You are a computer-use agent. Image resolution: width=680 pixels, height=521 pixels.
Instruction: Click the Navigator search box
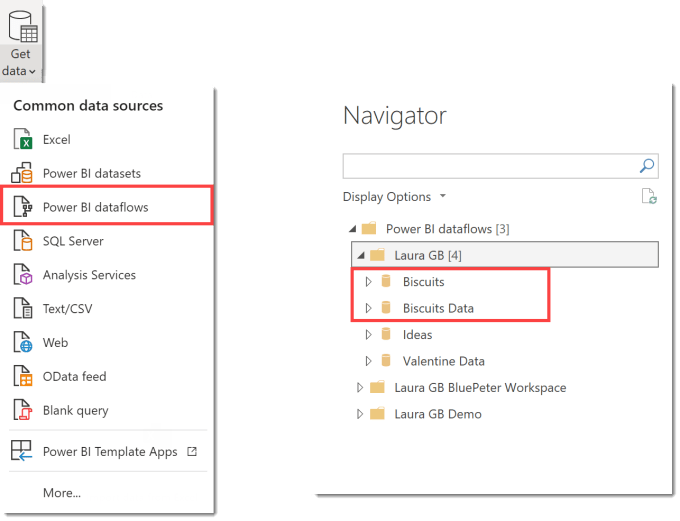coord(500,166)
